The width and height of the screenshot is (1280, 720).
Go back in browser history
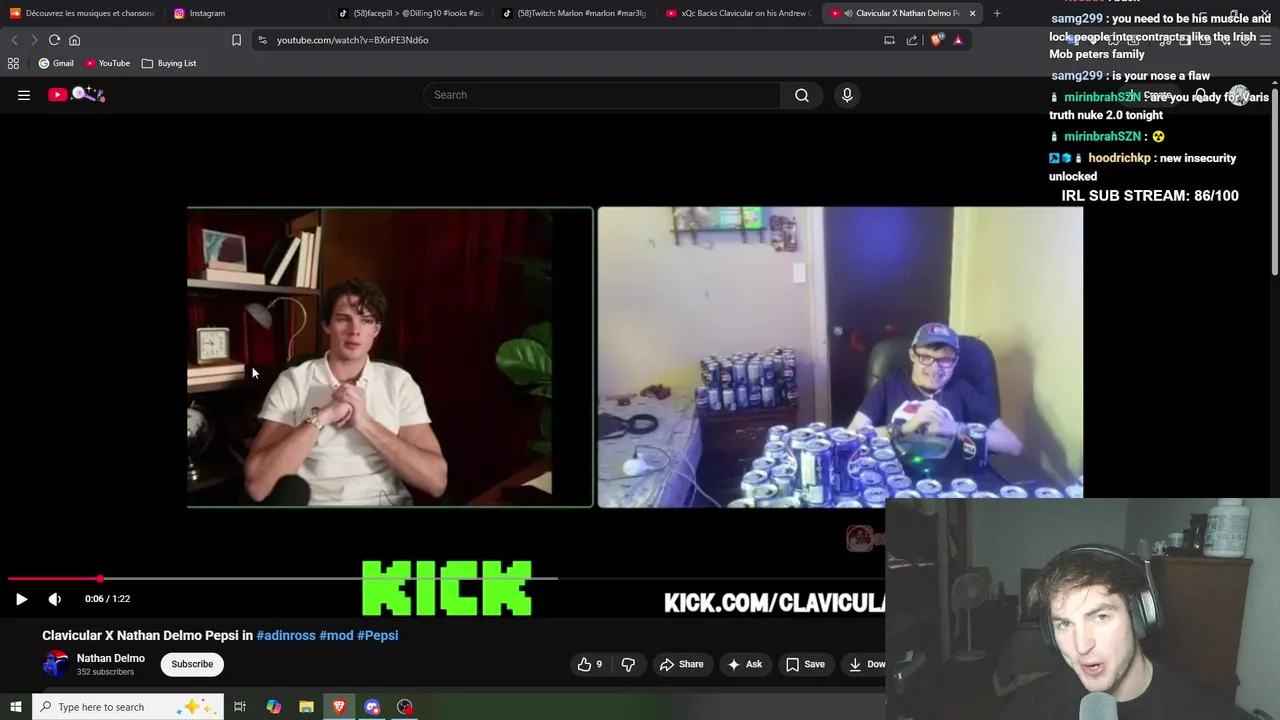[x=15, y=40]
